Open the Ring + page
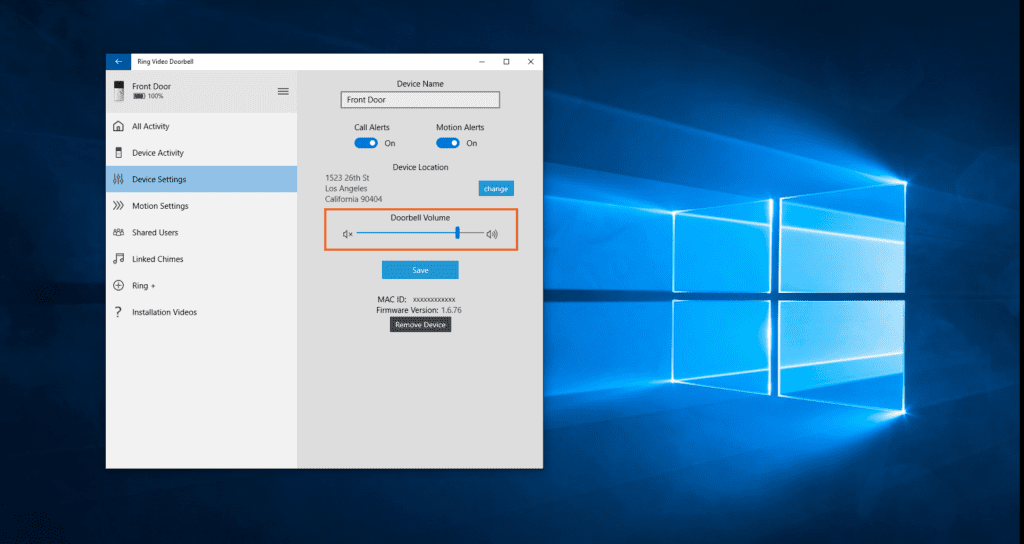1024x544 pixels. (x=201, y=285)
